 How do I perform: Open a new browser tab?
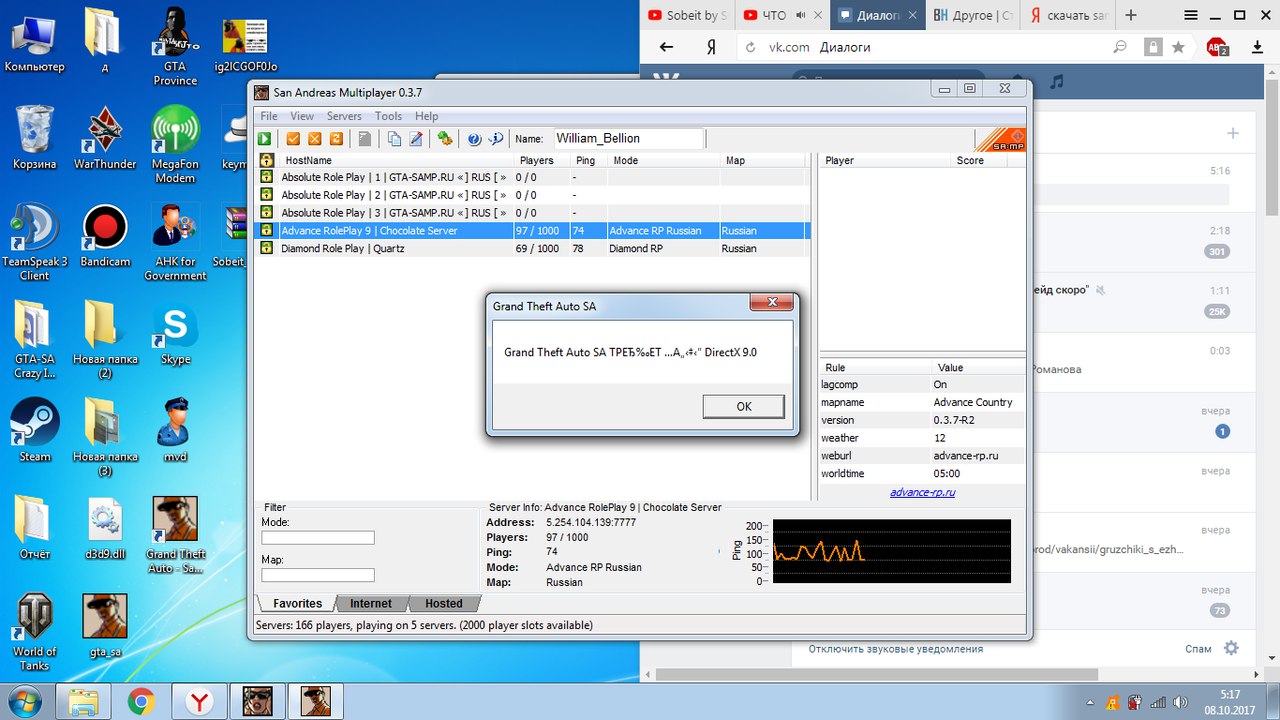click(1131, 15)
